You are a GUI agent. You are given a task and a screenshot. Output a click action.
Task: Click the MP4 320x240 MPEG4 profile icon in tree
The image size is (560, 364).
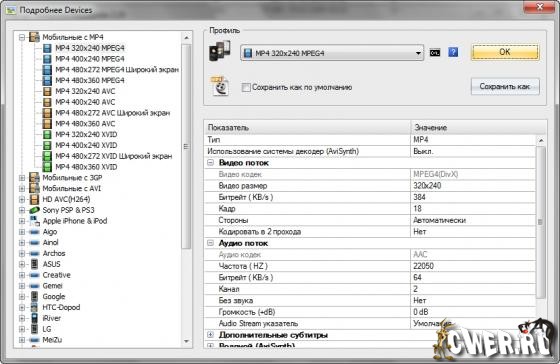point(47,48)
